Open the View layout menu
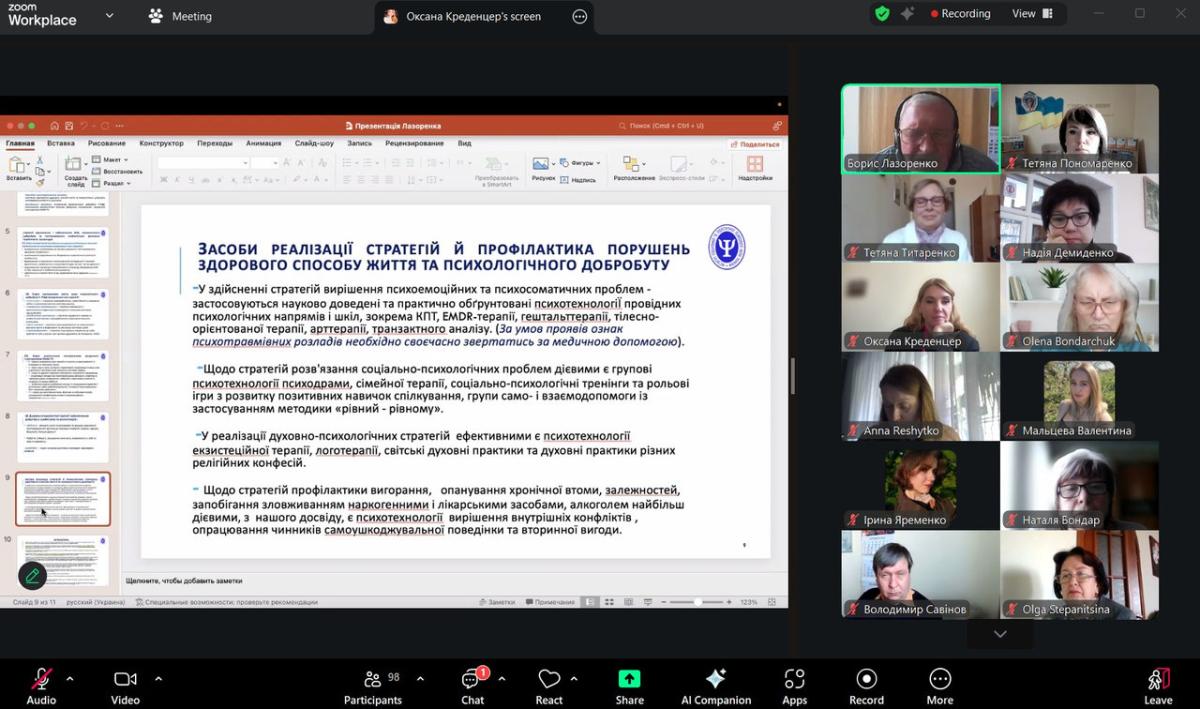The height and width of the screenshot is (709, 1200). tap(1031, 14)
